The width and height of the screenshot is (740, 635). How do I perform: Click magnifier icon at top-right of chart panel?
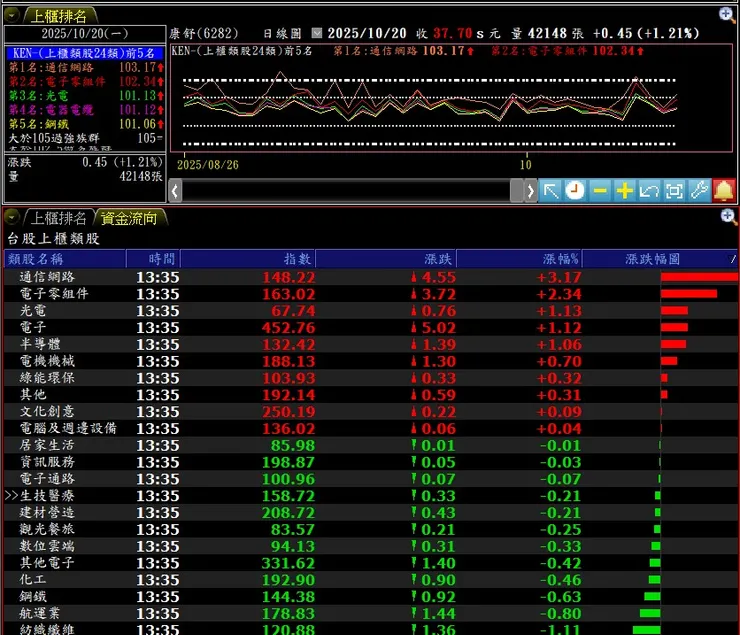(x=727, y=15)
